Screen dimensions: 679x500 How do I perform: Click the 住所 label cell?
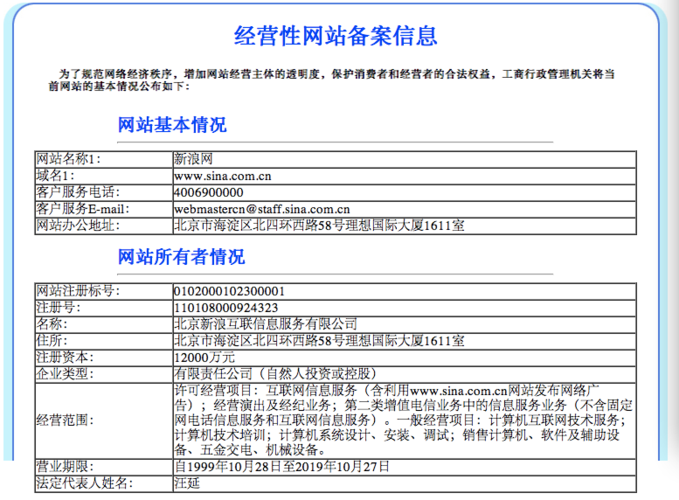point(103,341)
